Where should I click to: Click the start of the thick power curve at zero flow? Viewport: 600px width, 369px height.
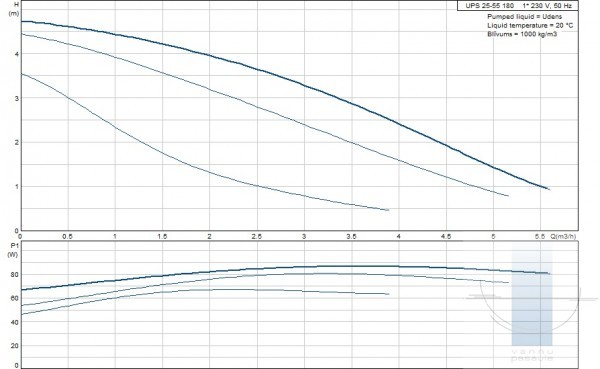point(22,289)
